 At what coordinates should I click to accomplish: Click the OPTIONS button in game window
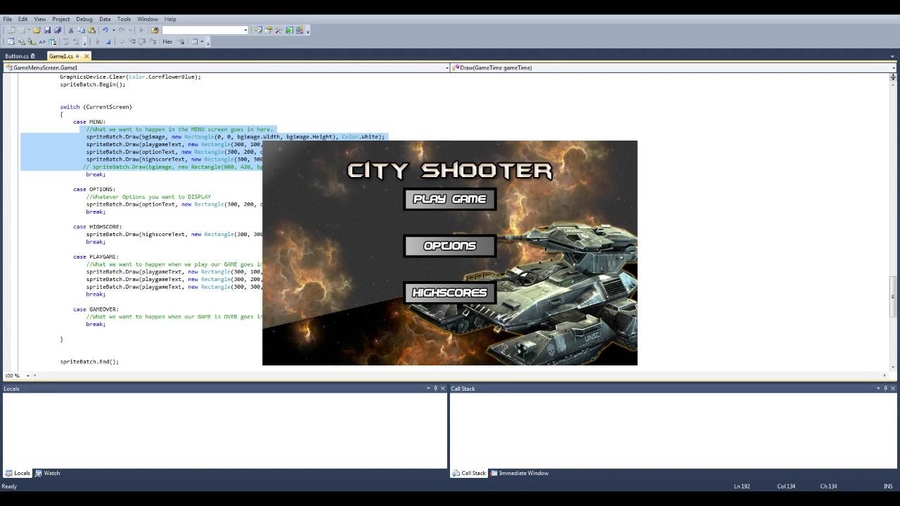pos(450,246)
